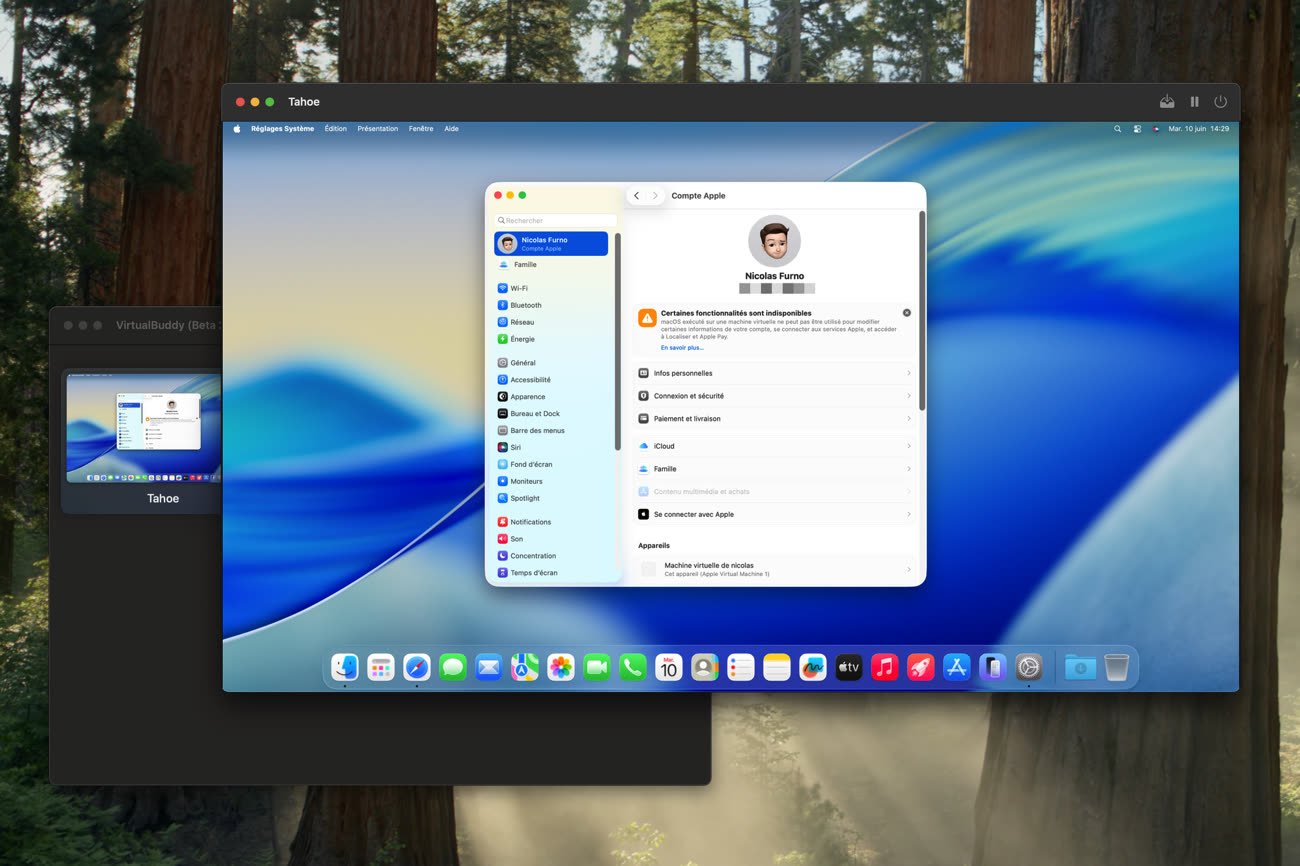Open Photos from the Dock
The height and width of the screenshot is (866, 1300).
click(x=561, y=667)
